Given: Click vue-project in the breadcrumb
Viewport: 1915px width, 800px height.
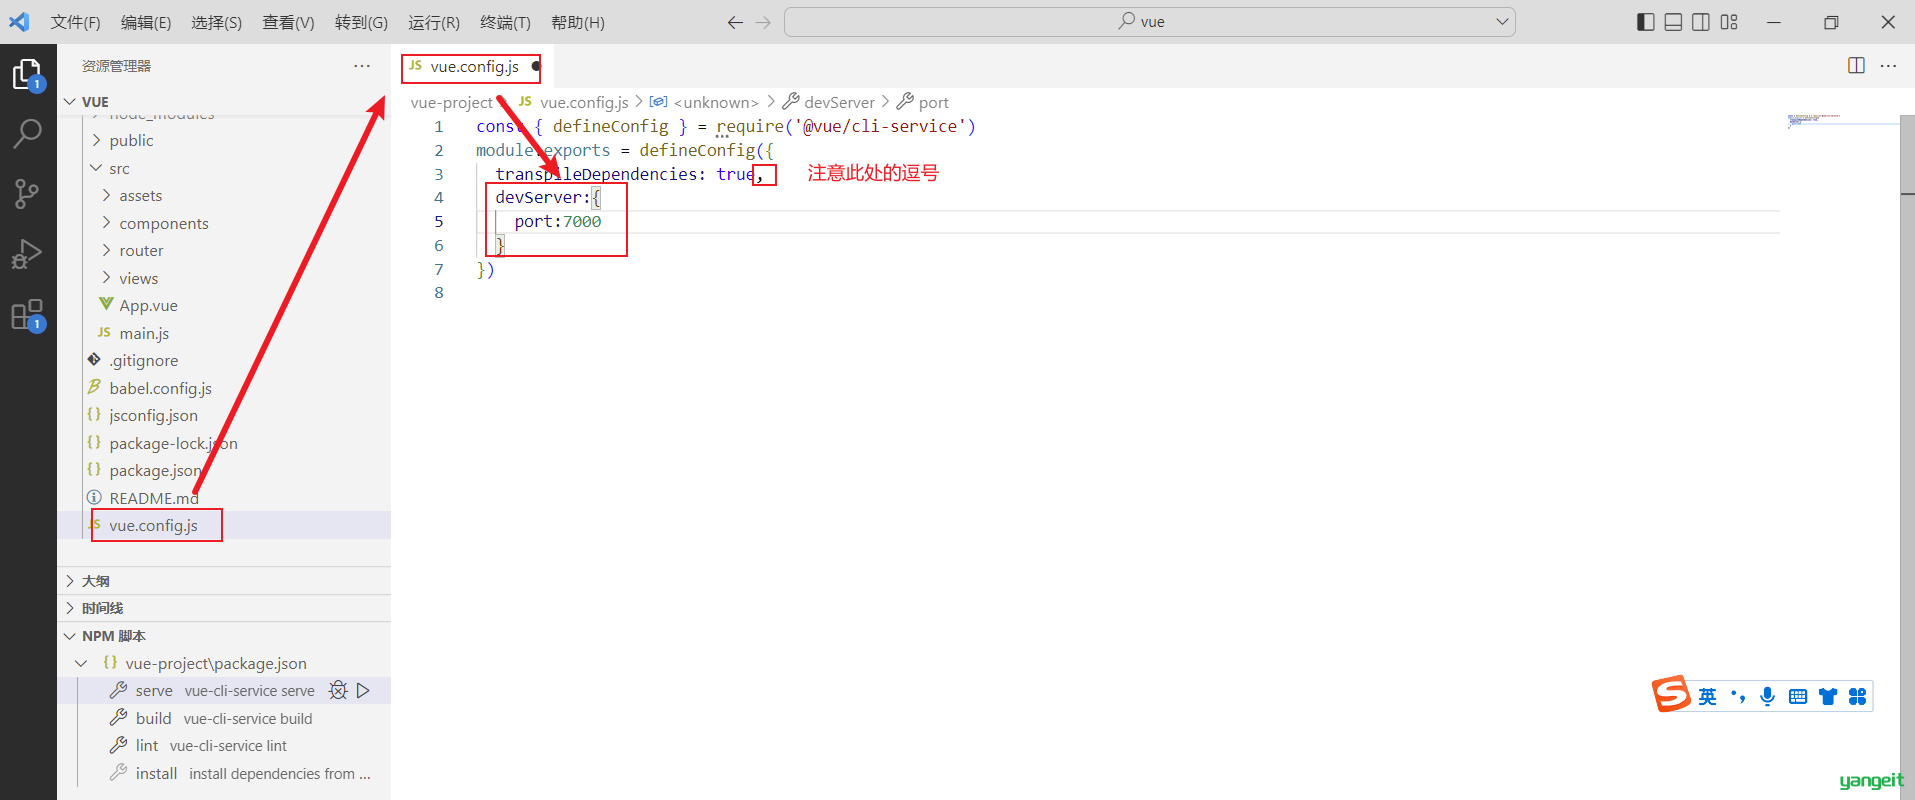Looking at the screenshot, I should 451,102.
